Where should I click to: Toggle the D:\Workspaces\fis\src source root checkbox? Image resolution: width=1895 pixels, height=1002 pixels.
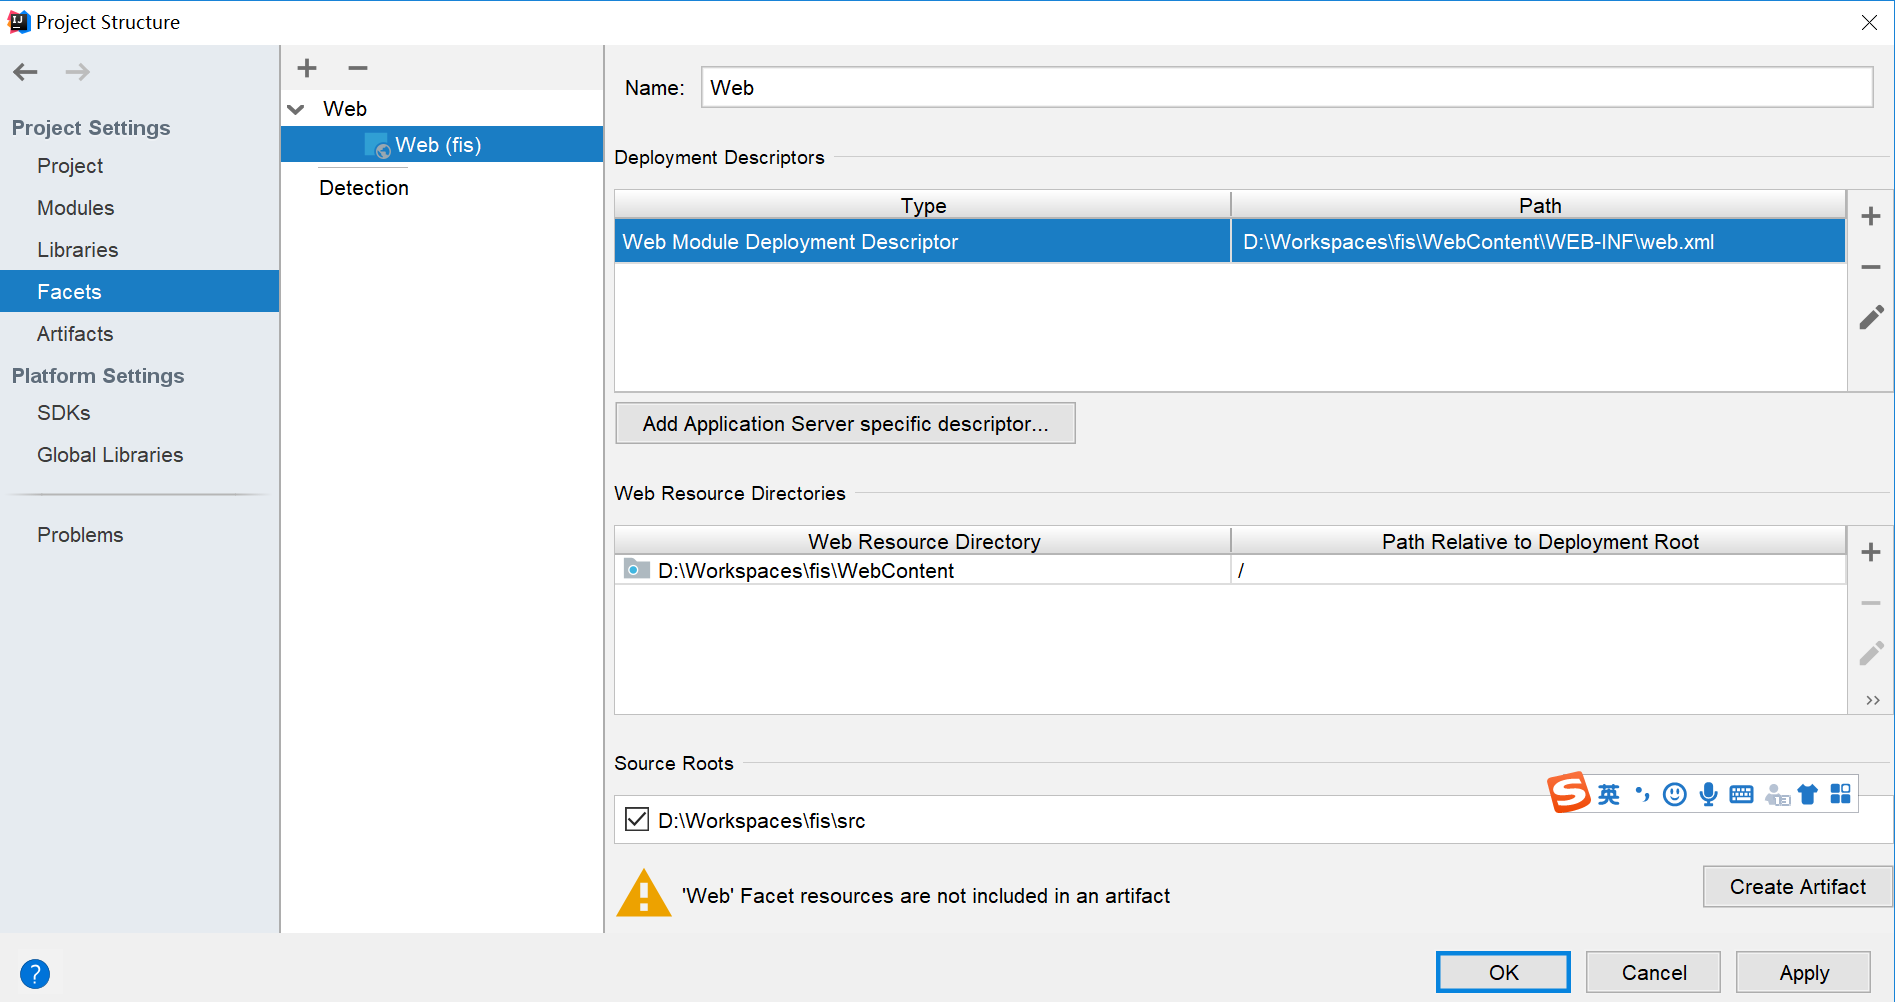click(637, 820)
